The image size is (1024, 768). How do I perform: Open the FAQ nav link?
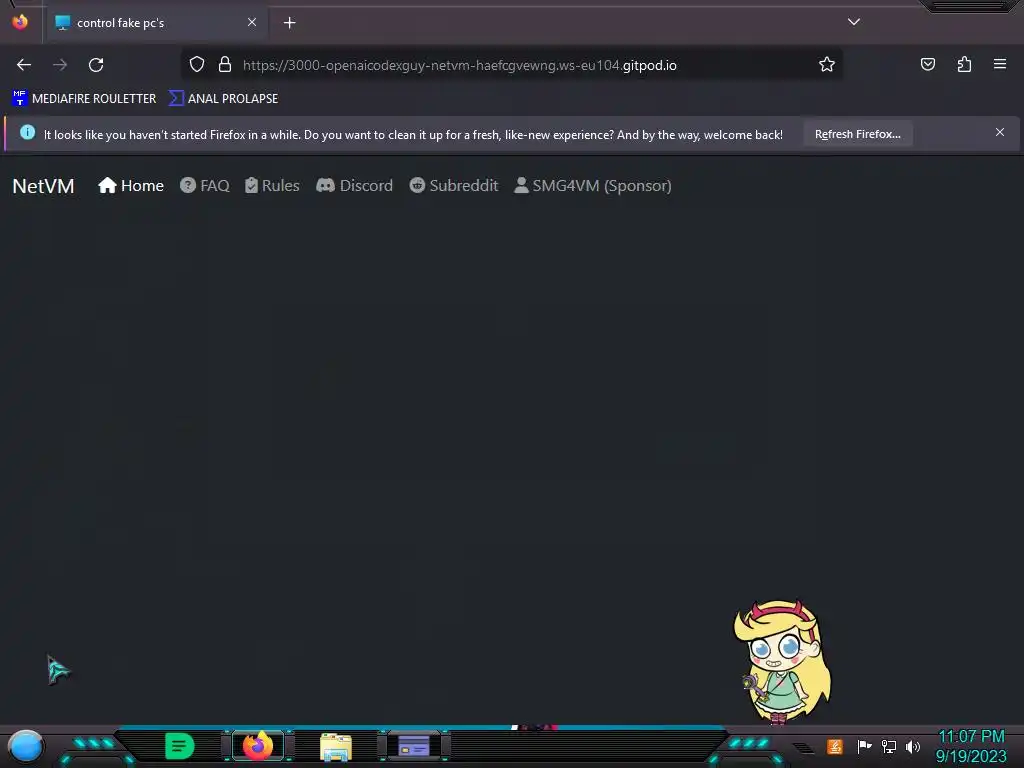click(204, 185)
